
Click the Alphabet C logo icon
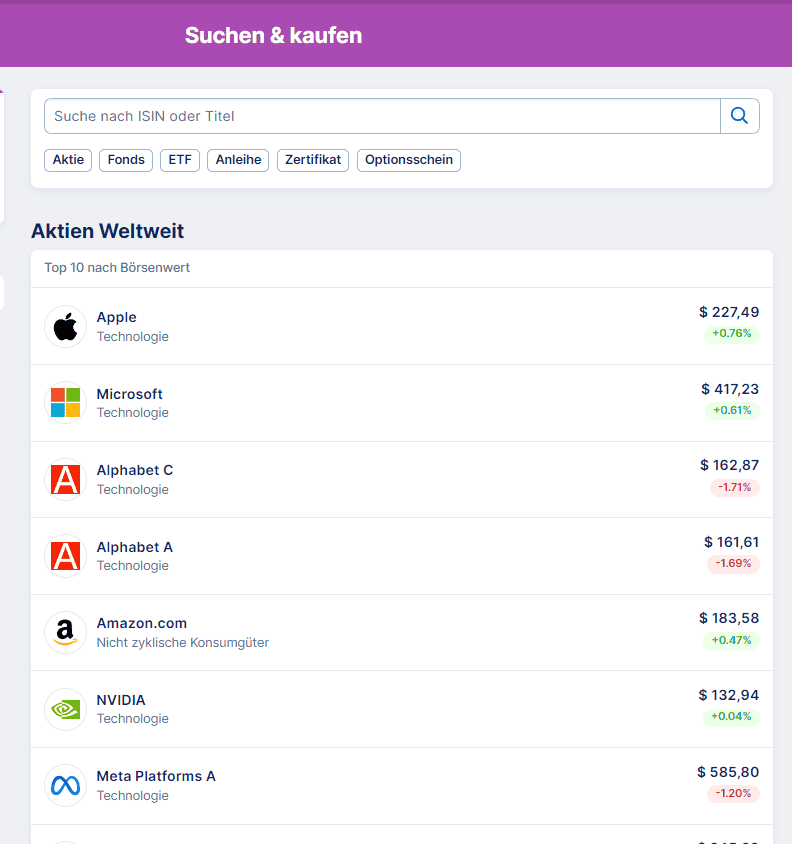pyautogui.click(x=66, y=480)
